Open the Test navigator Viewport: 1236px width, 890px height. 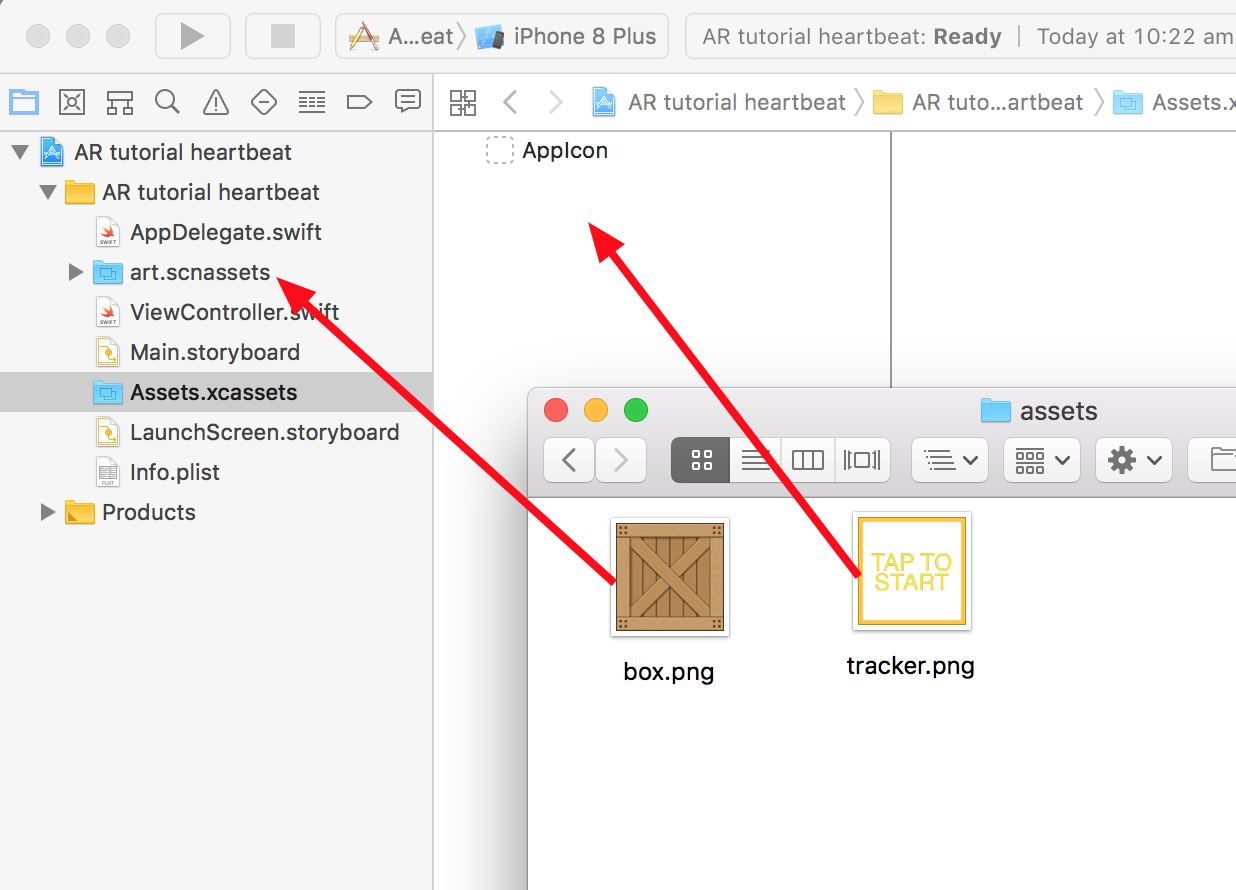[x=263, y=101]
